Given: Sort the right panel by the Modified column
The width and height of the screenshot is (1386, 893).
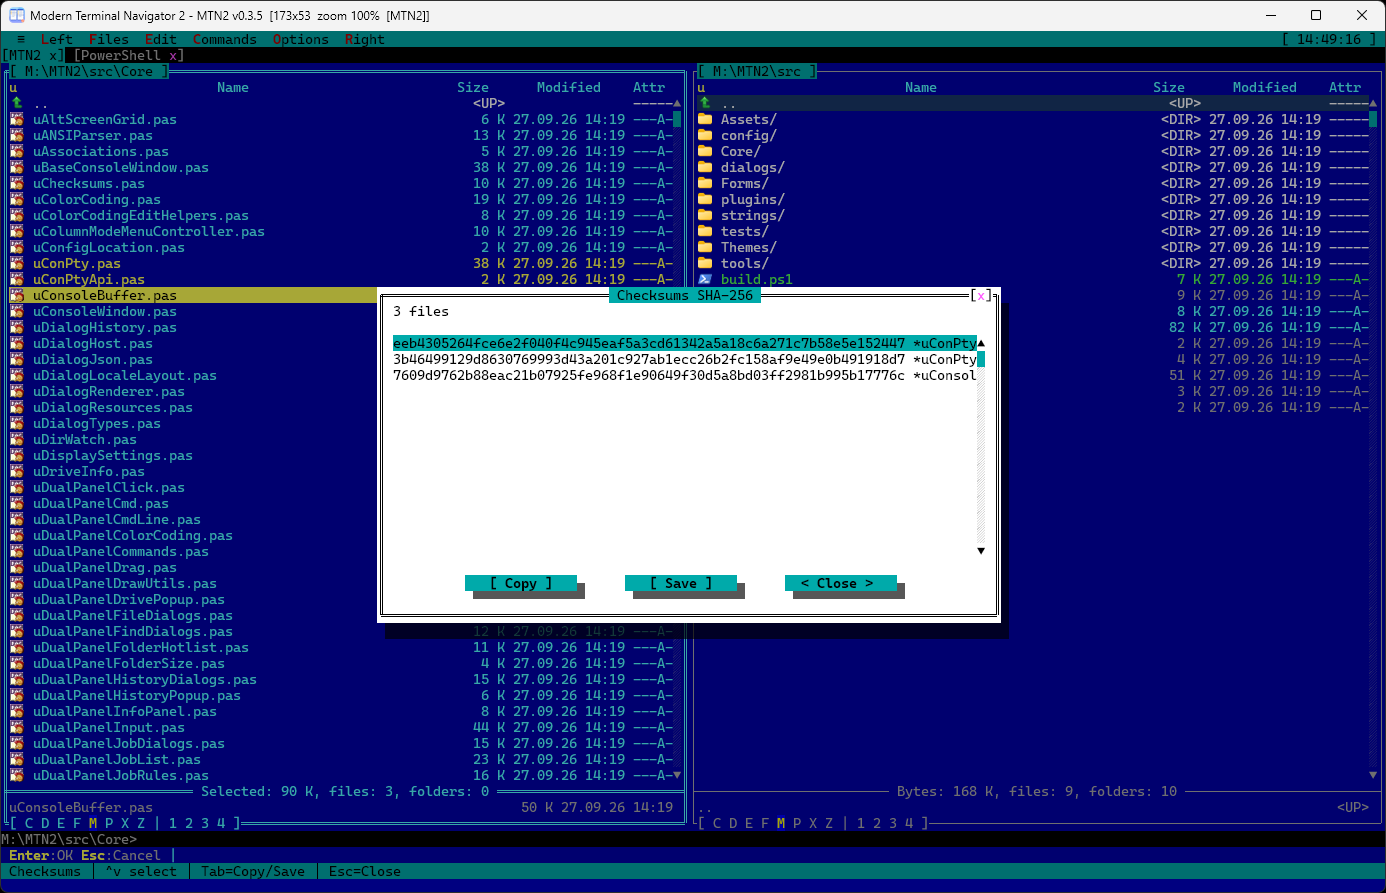Looking at the screenshot, I should coord(1265,87).
